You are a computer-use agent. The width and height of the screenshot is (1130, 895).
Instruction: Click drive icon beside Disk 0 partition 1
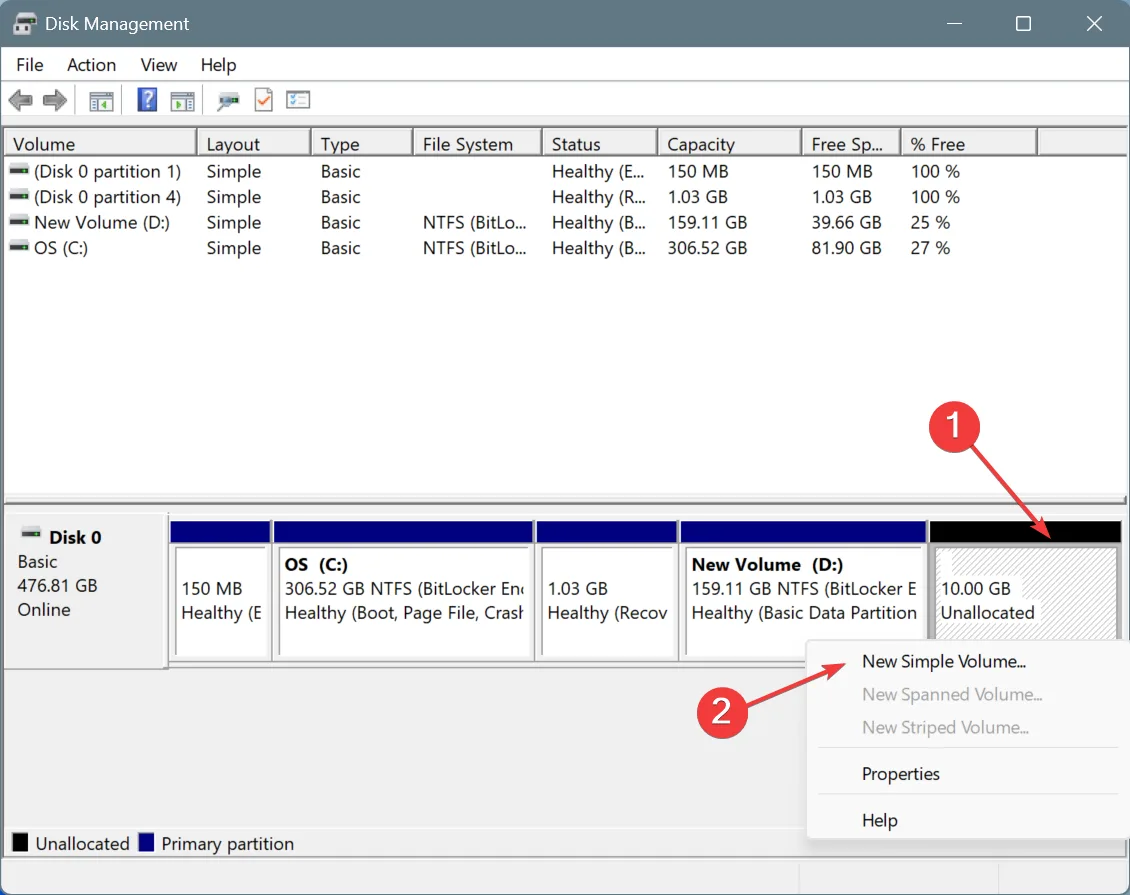click(19, 171)
